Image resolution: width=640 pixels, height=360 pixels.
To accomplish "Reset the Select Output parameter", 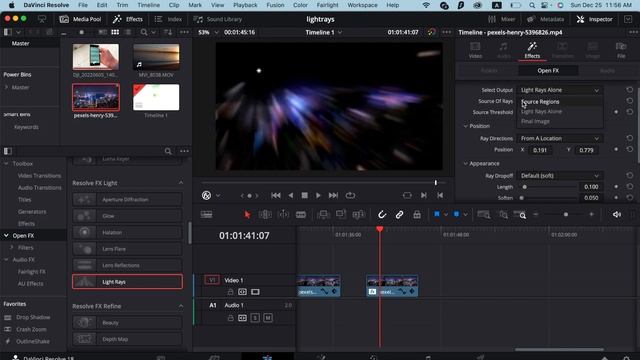I will click(x=630, y=90).
